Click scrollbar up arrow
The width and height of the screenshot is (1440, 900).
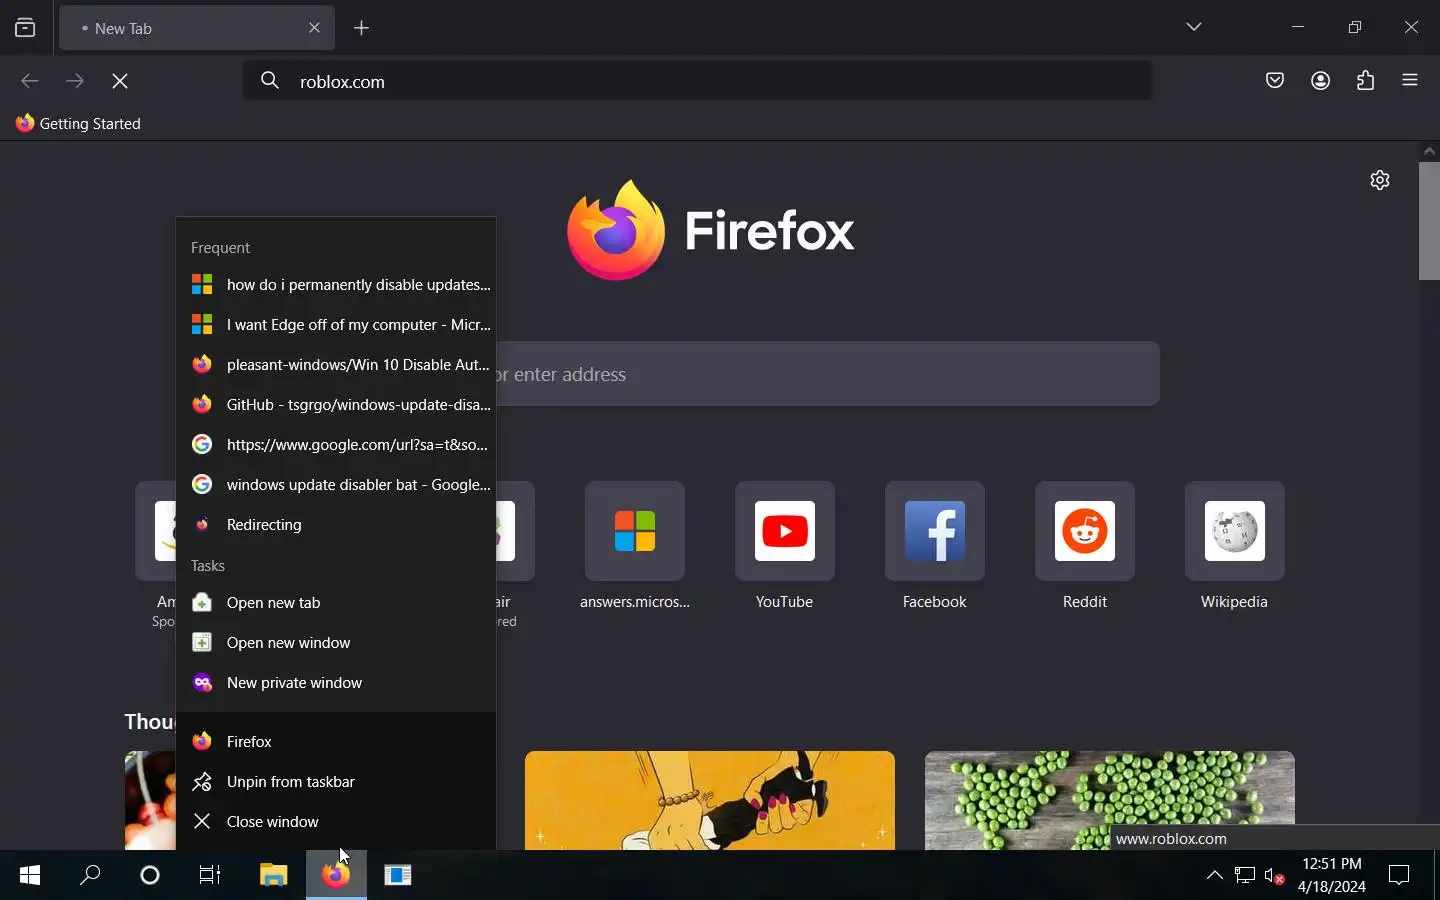[x=1430, y=151]
